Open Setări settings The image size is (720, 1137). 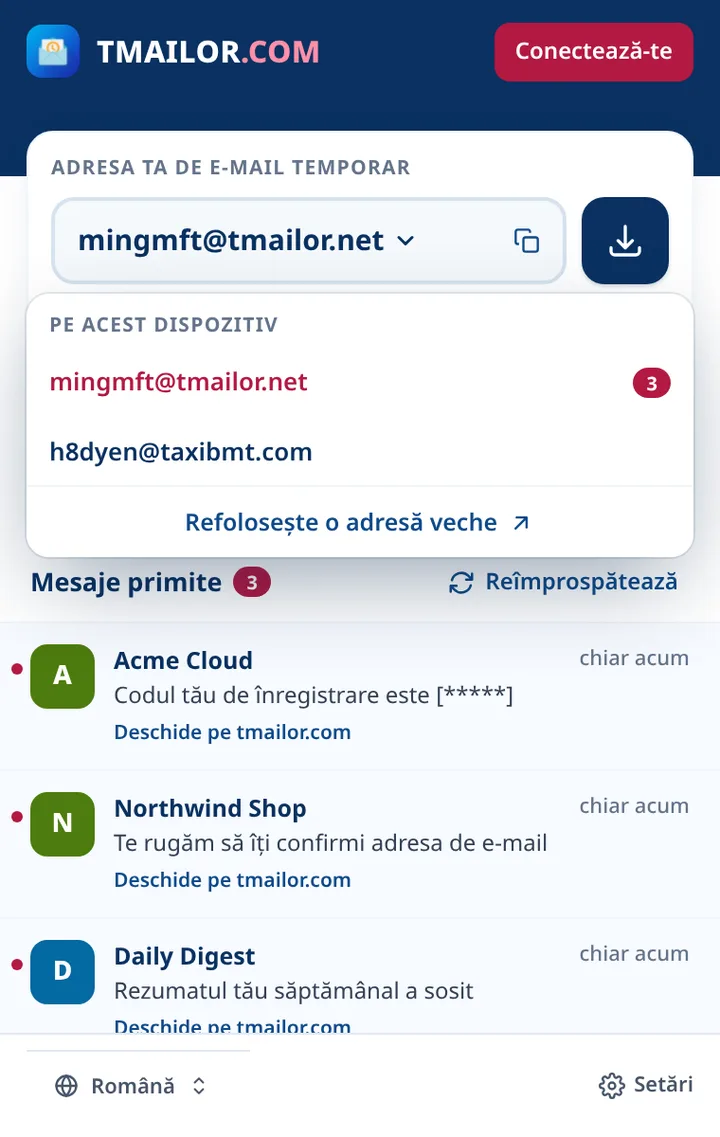tap(645, 1085)
